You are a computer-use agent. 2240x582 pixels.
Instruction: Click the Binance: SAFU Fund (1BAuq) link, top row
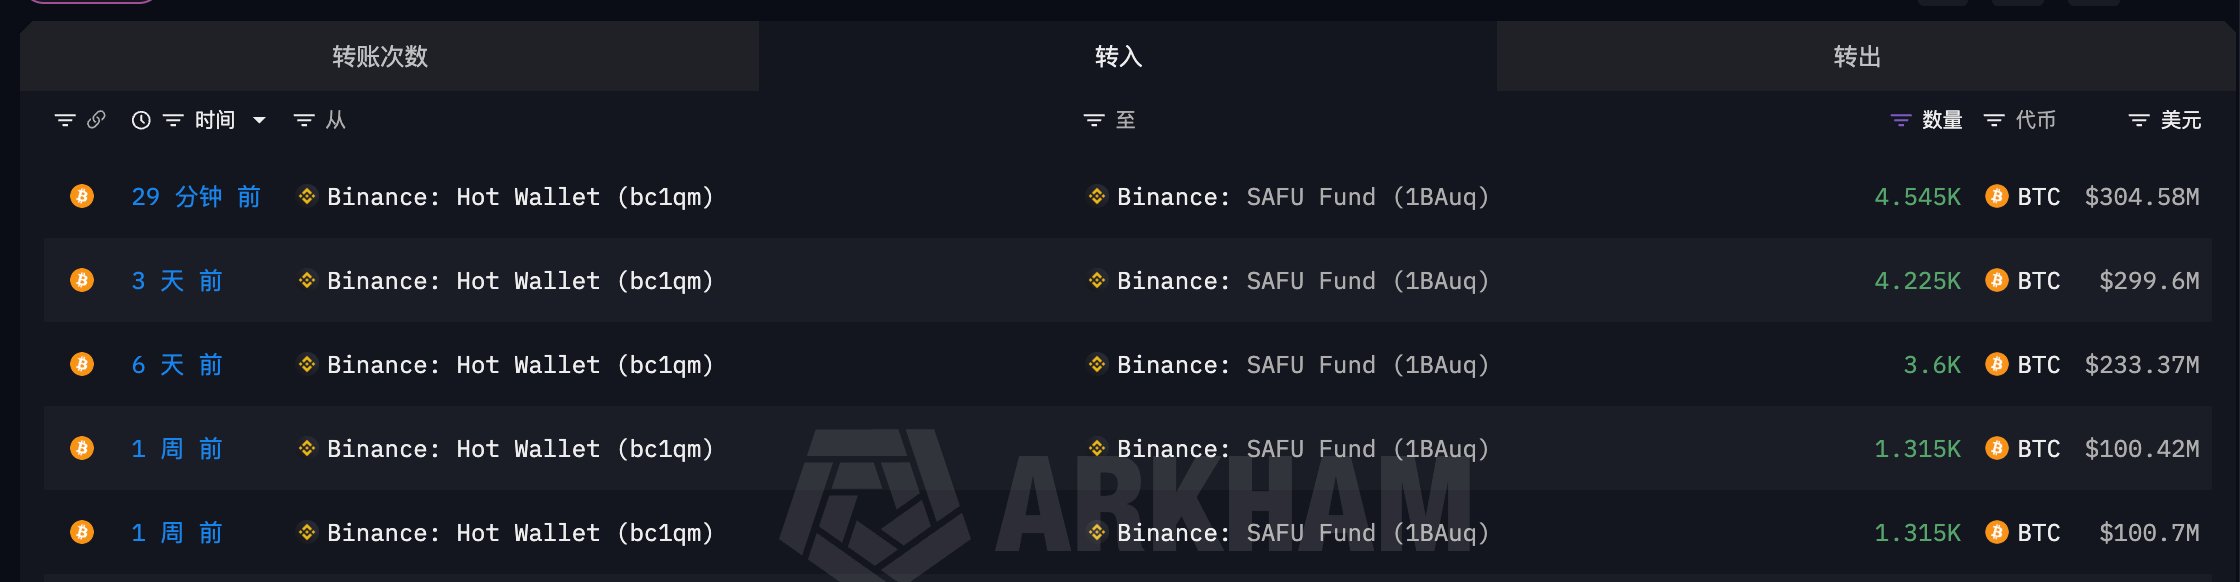coord(1302,196)
